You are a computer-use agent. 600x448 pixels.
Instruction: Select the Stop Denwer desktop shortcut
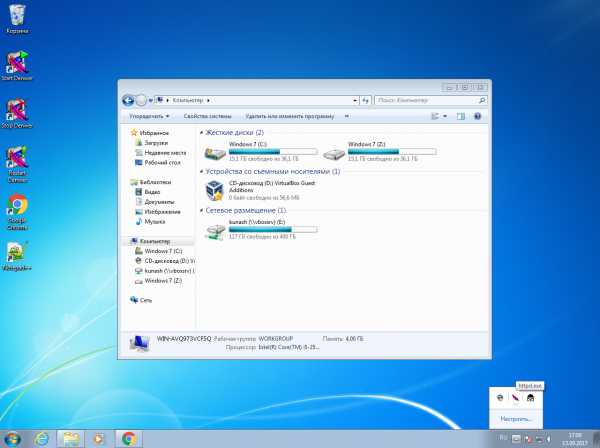[x=17, y=113]
